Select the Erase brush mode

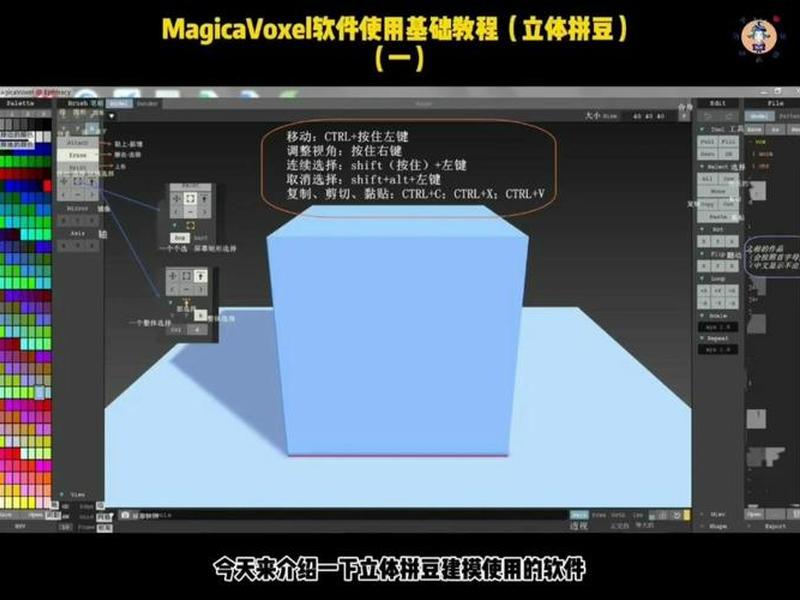[78, 155]
